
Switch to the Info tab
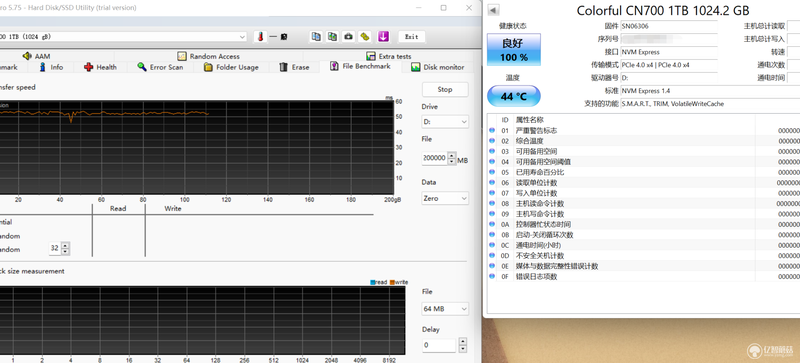(x=51, y=67)
